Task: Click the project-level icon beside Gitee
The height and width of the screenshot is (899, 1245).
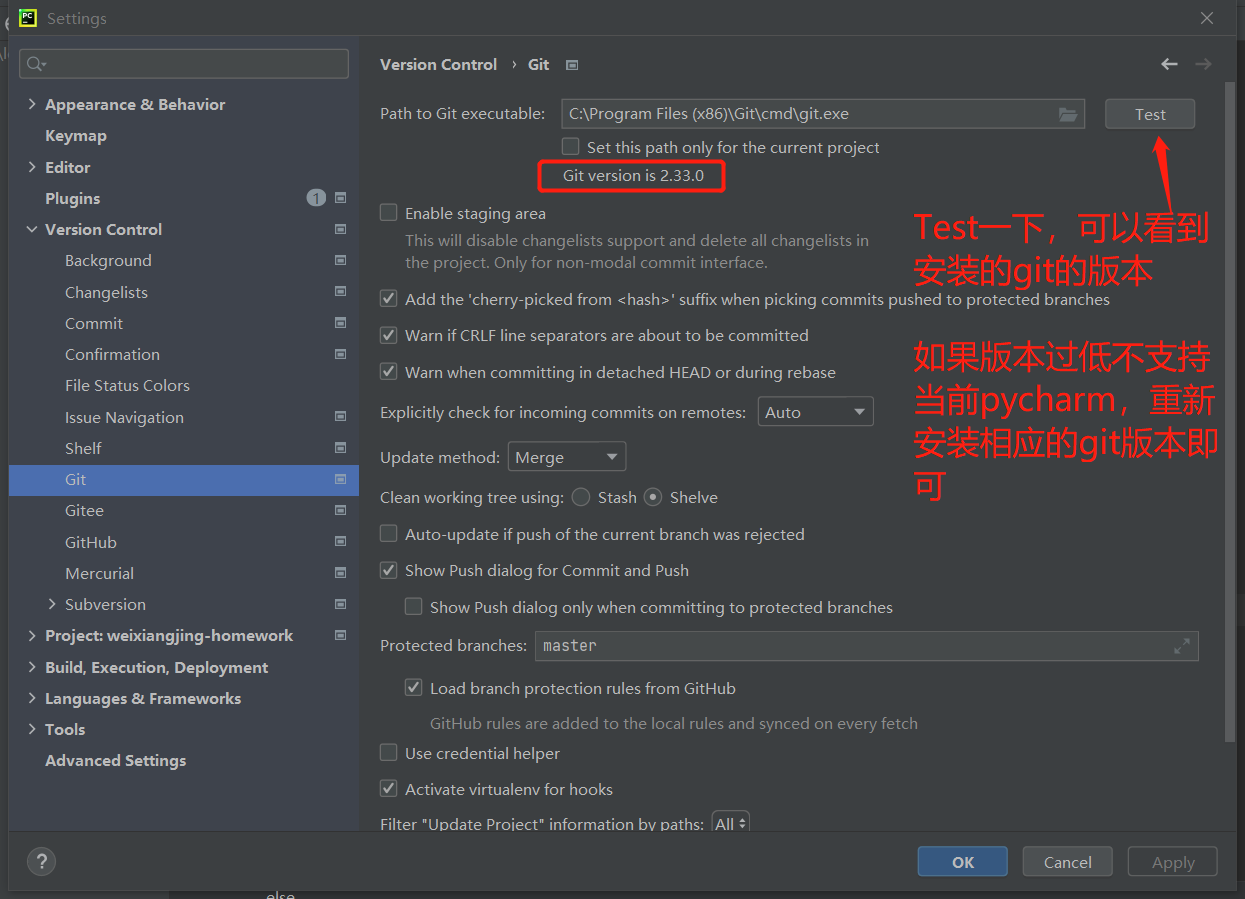Action: point(340,510)
